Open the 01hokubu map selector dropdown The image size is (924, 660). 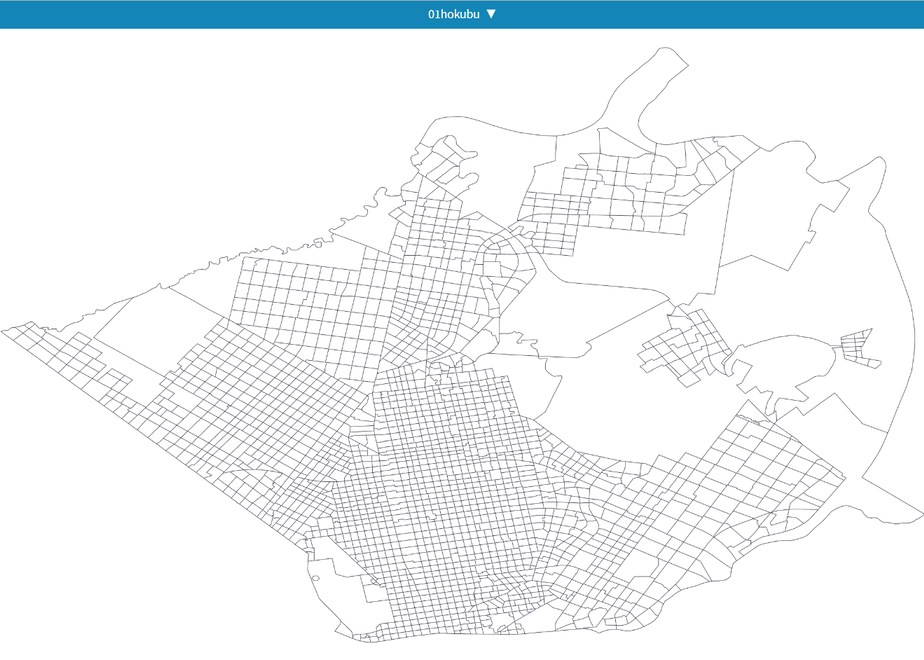click(x=461, y=14)
